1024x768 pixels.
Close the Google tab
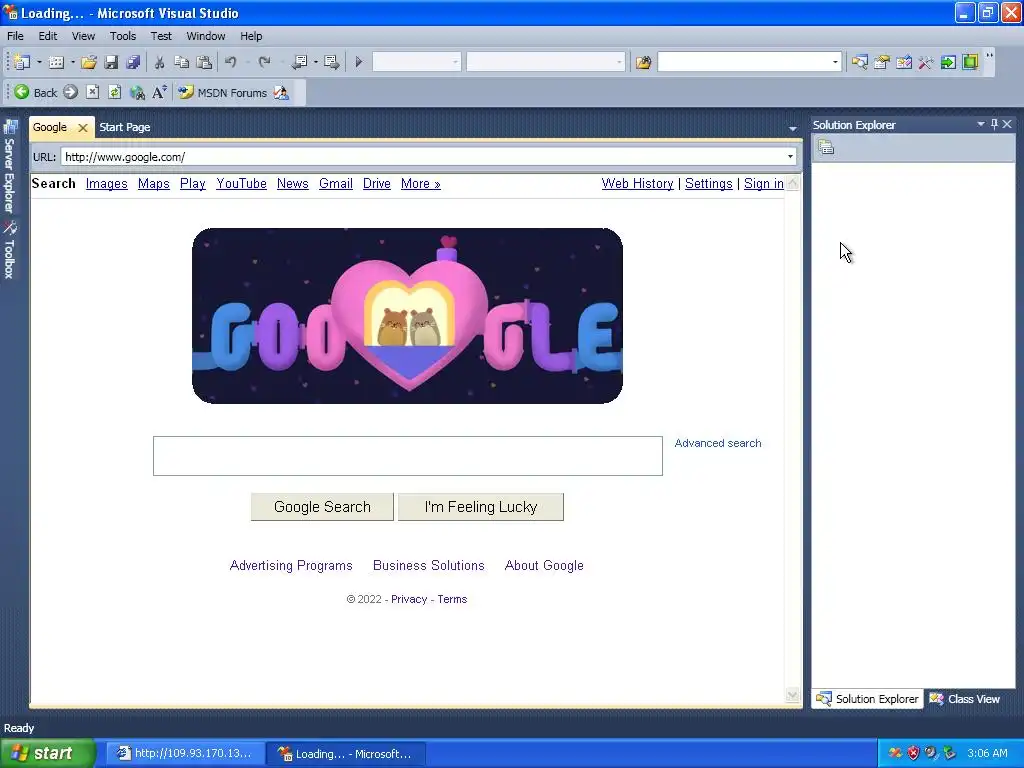tap(83, 128)
